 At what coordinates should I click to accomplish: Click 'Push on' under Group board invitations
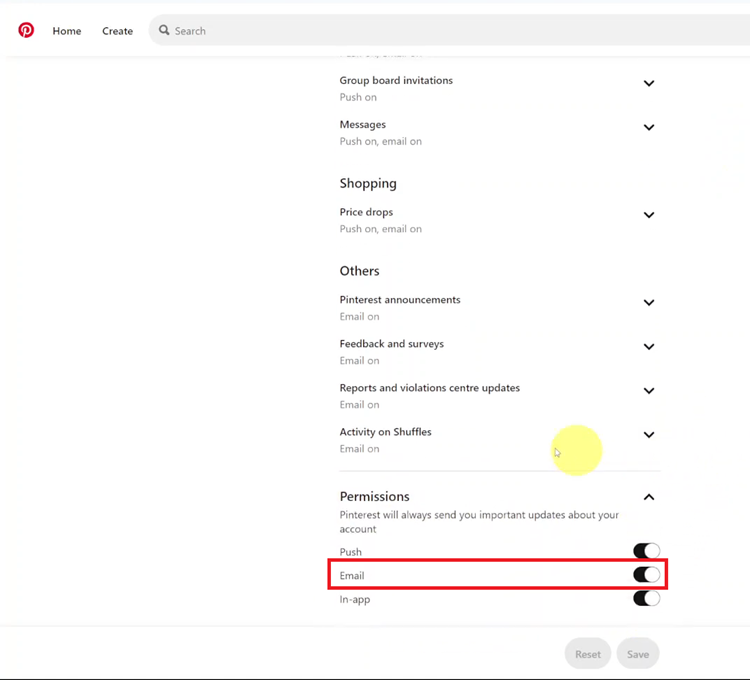coord(358,97)
